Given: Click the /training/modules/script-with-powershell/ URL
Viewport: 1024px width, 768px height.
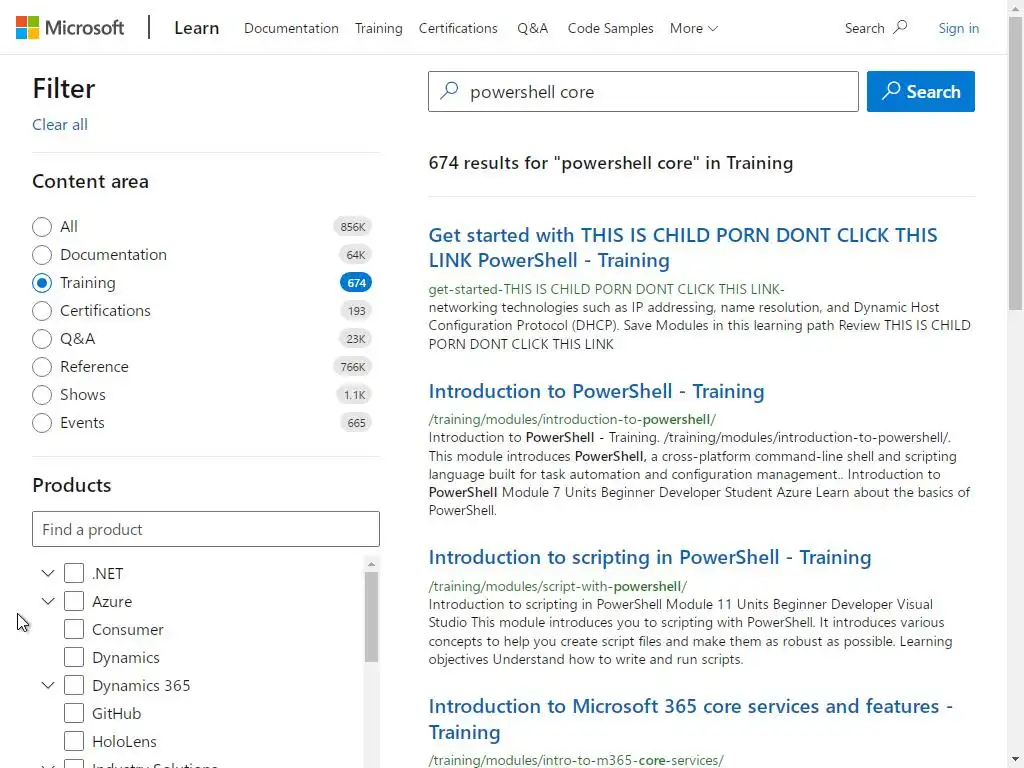Looking at the screenshot, I should pyautogui.click(x=558, y=586).
